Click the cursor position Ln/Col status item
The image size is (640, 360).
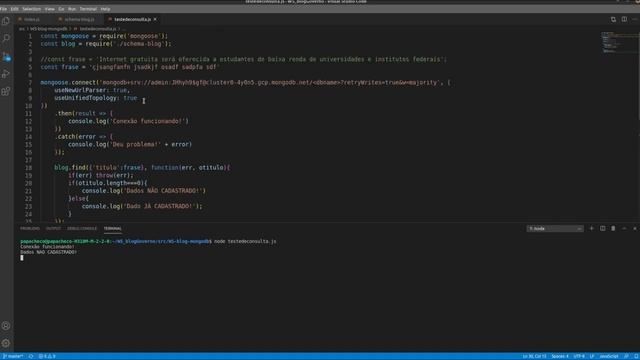click(534, 356)
